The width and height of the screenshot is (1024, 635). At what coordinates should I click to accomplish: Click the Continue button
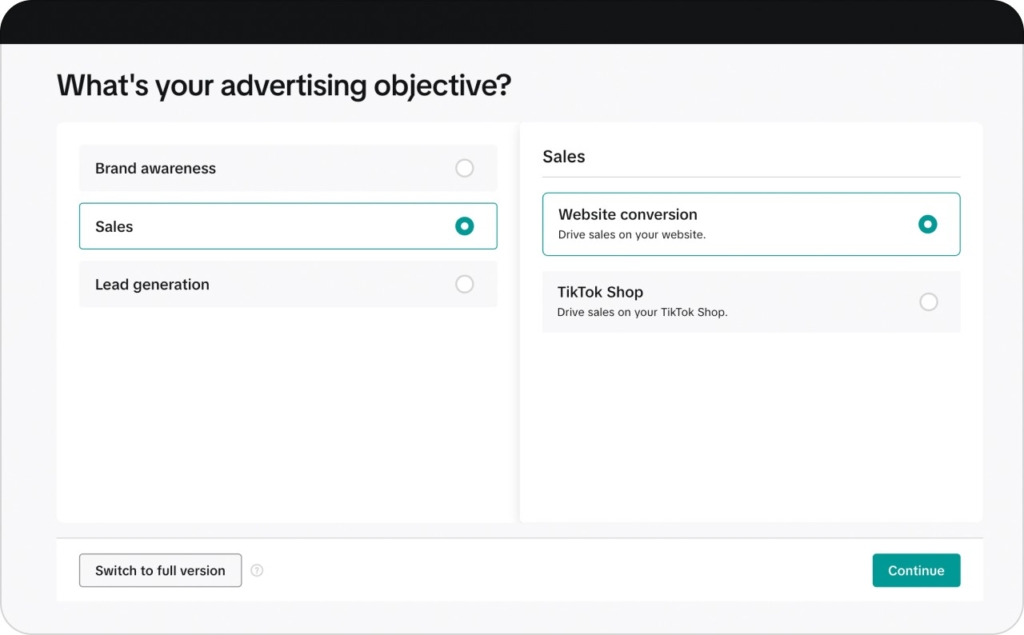915,570
